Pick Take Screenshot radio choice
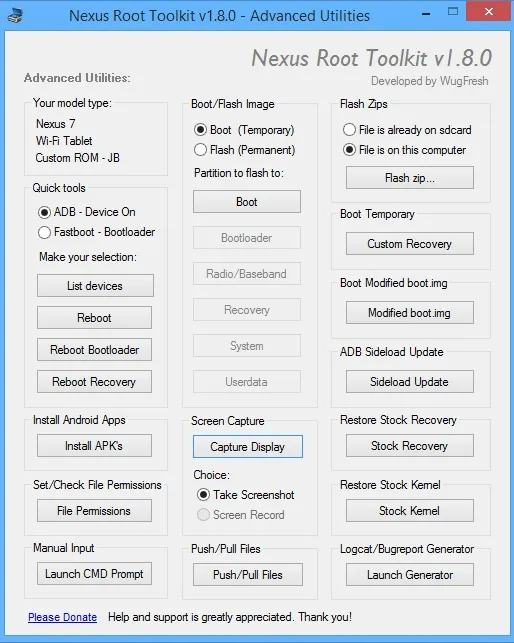The width and height of the screenshot is (514, 643). click(245, 495)
